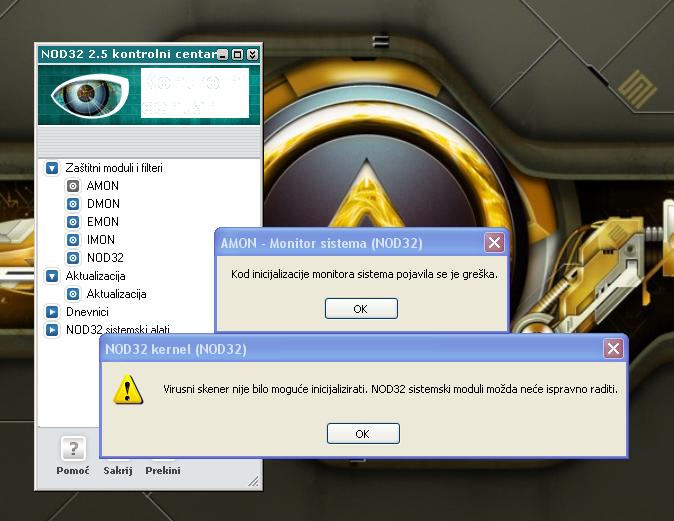Image resolution: width=674 pixels, height=521 pixels.
Task: Click the EMON module icon
Action: point(73,222)
